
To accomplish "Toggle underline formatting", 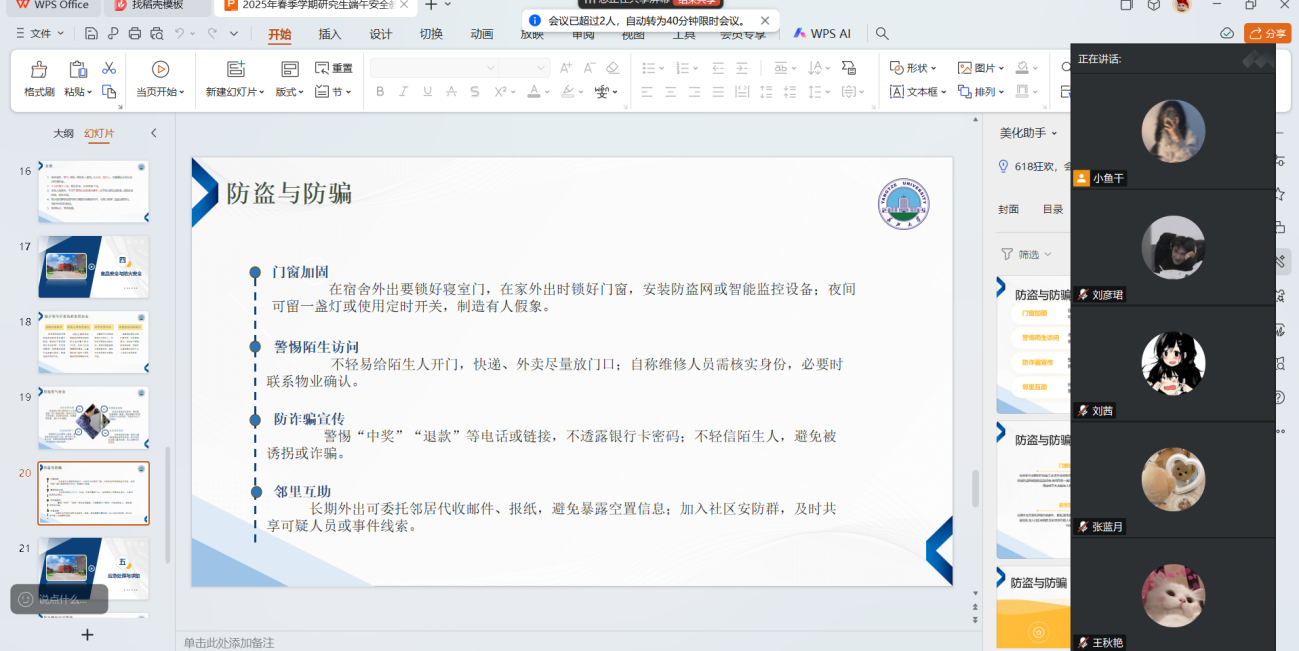I will click(x=428, y=92).
